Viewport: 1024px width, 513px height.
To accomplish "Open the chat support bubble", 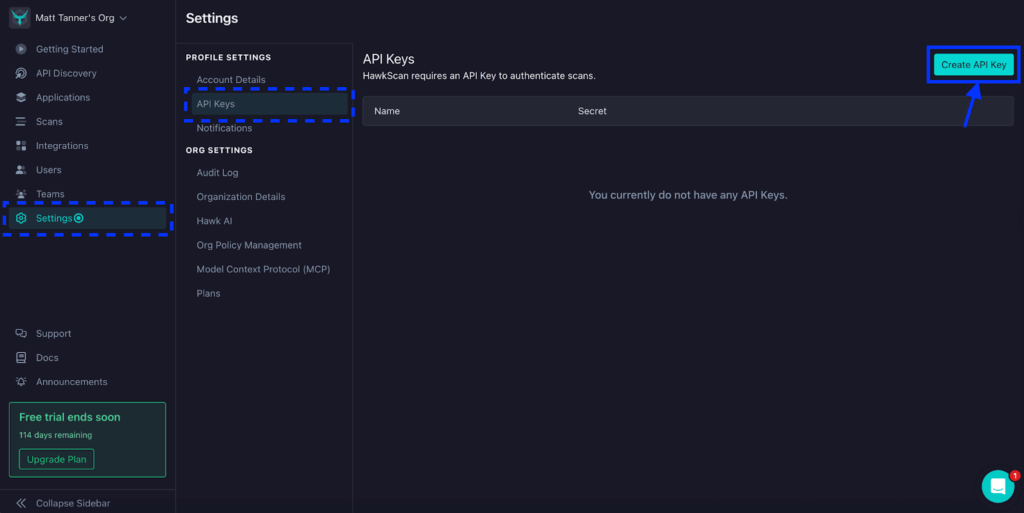I will pyautogui.click(x=997, y=486).
